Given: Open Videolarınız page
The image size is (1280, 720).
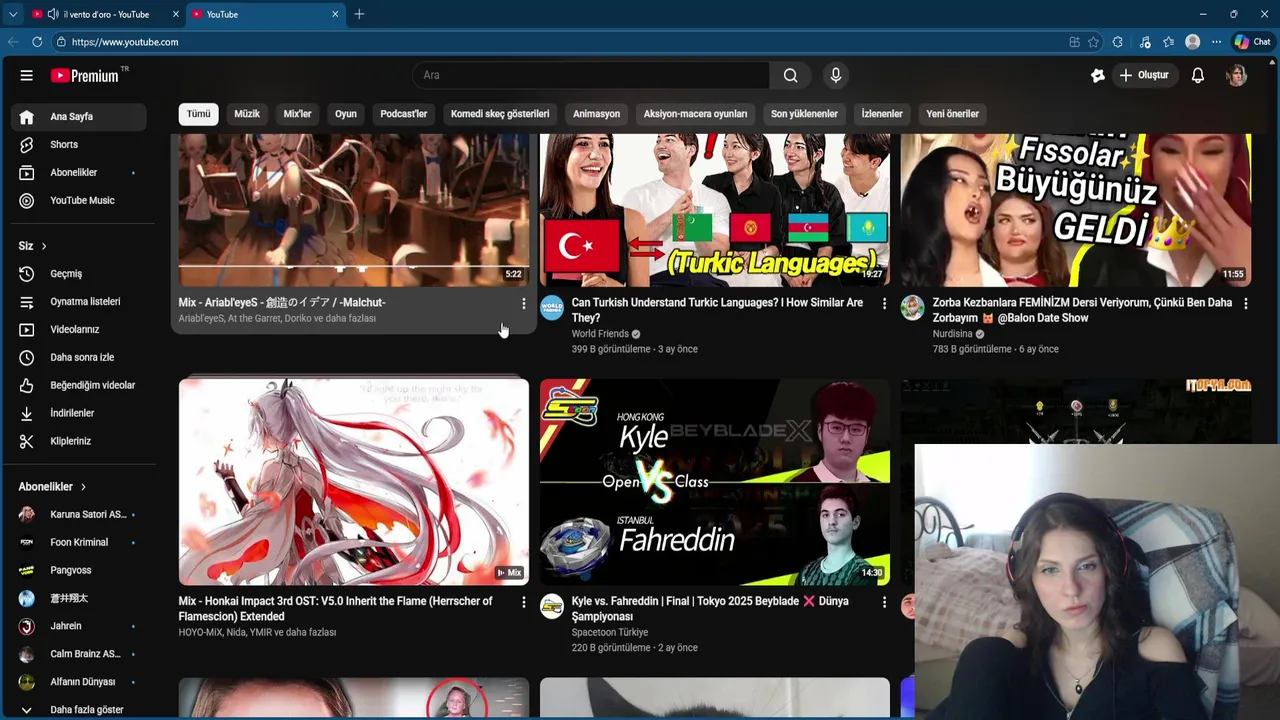Looking at the screenshot, I should click(79, 330).
